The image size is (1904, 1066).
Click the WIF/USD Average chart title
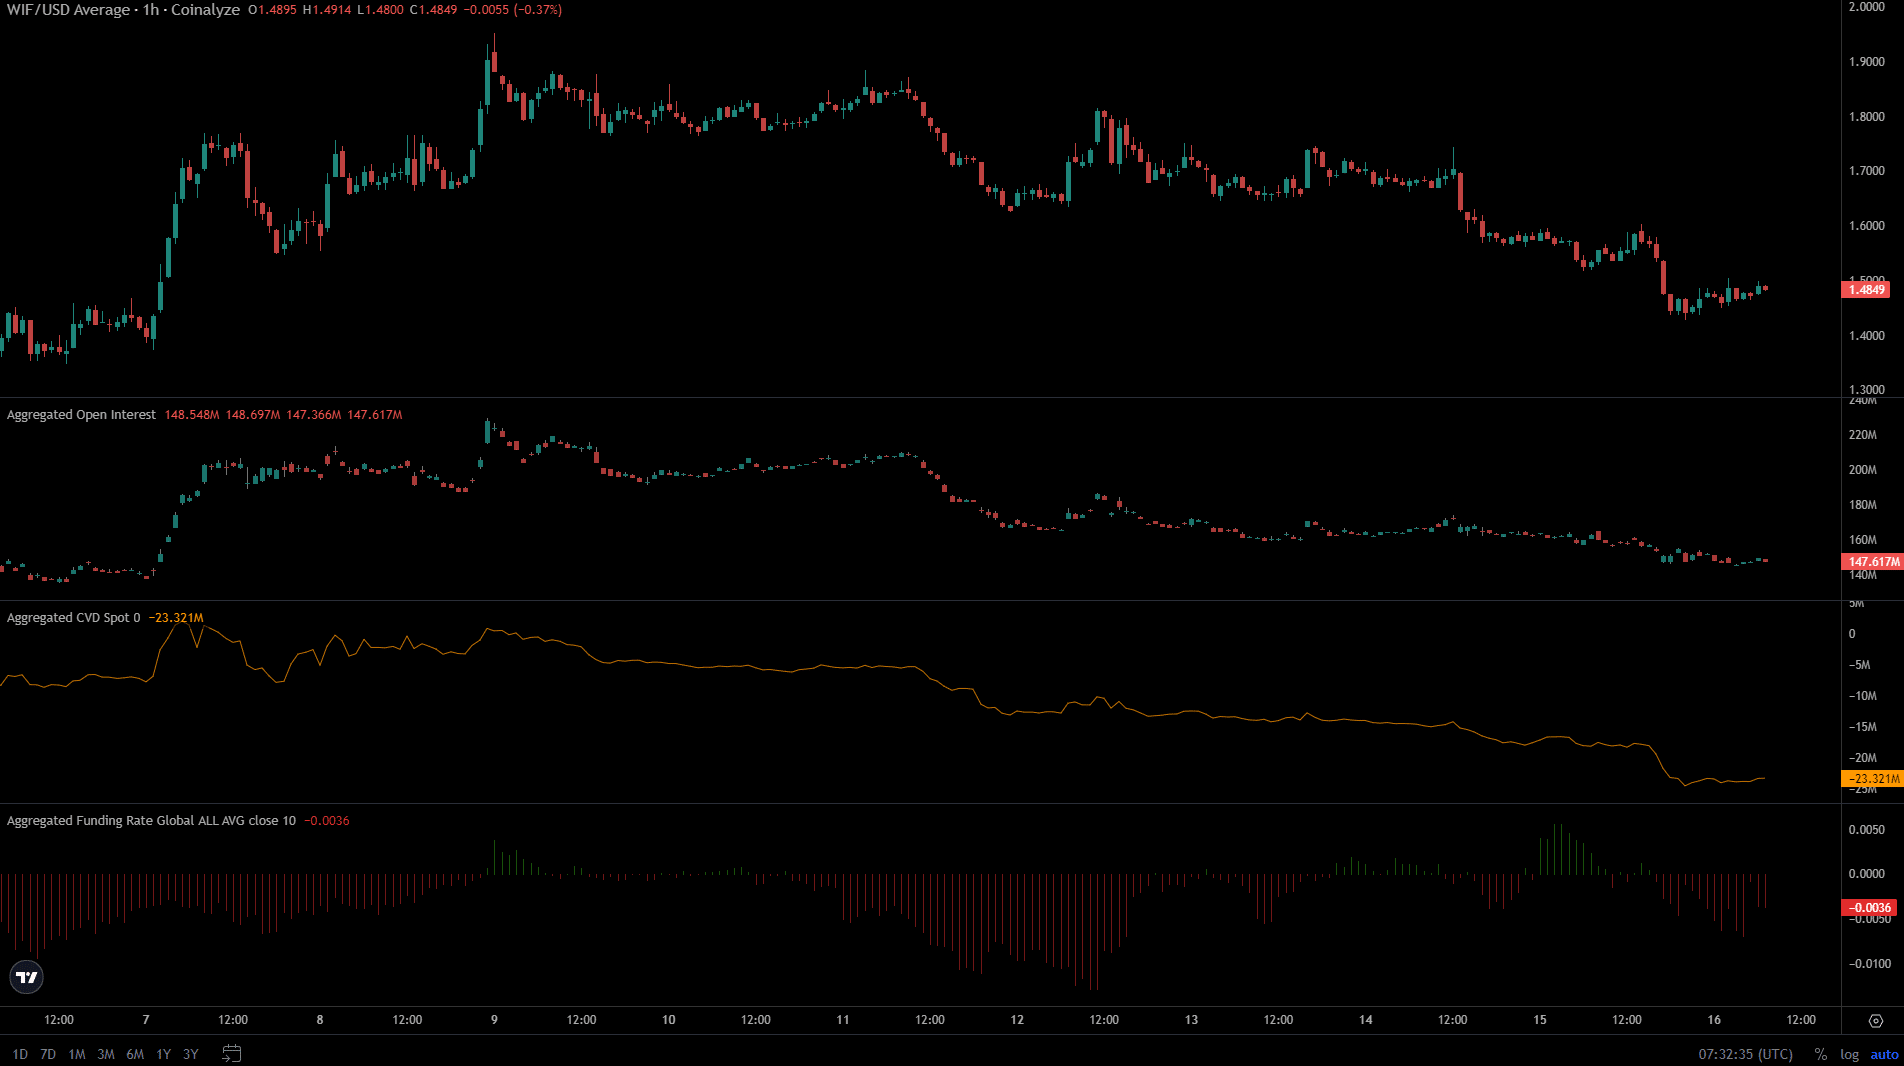123,10
